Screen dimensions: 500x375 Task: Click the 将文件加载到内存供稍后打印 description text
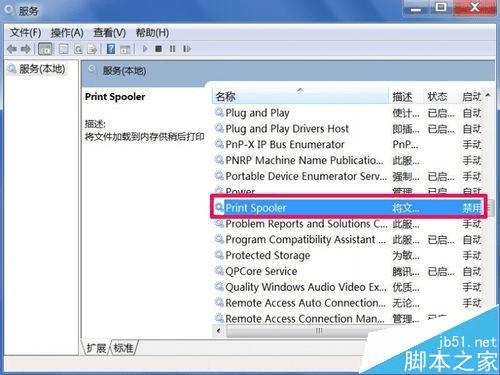point(144,137)
